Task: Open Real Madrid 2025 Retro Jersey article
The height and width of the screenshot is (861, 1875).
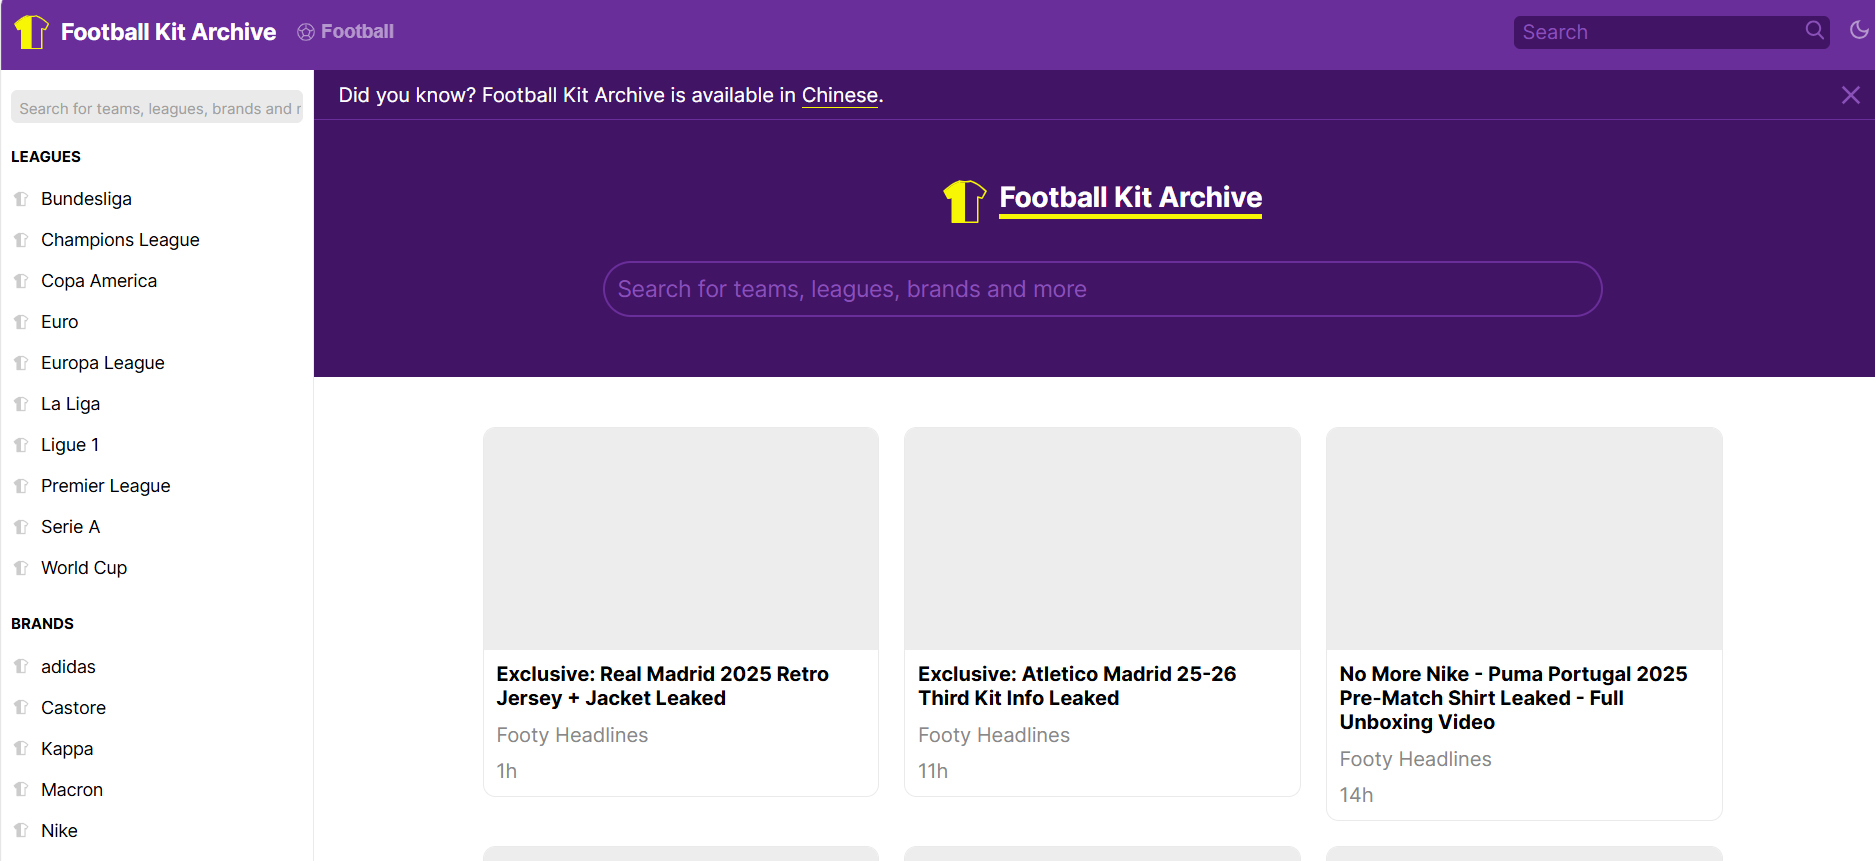Action: tap(662, 686)
